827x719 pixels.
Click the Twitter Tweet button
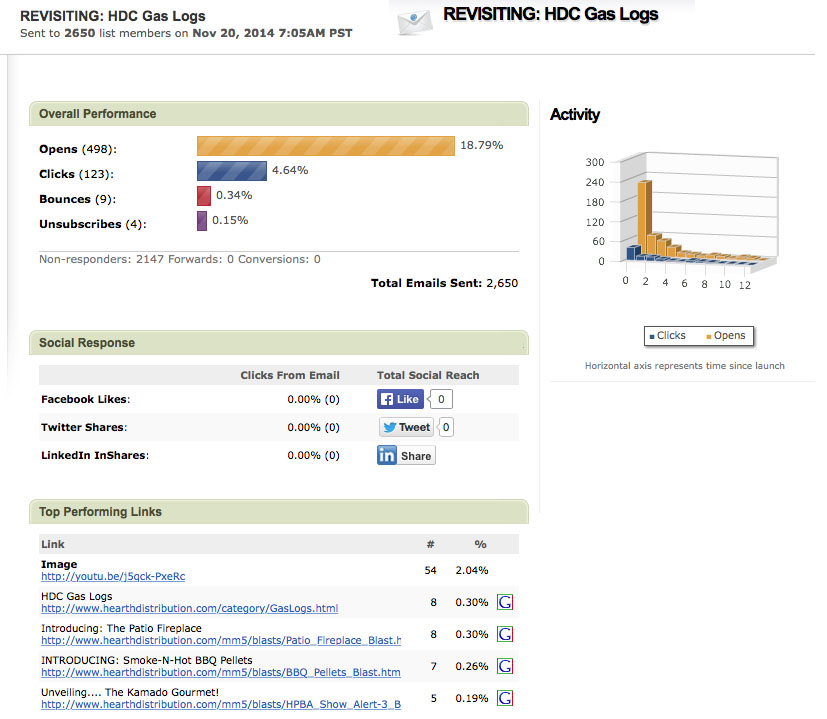[x=406, y=427]
